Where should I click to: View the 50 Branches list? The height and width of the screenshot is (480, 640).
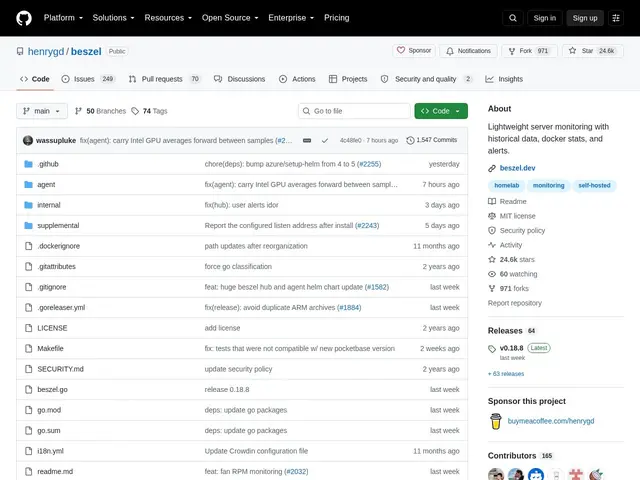point(100,111)
